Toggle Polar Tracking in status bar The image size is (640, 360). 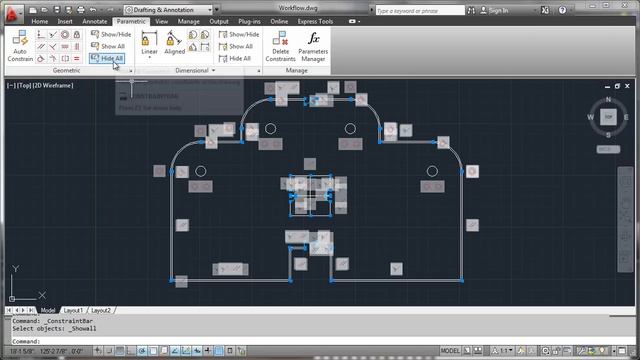pos(142,351)
